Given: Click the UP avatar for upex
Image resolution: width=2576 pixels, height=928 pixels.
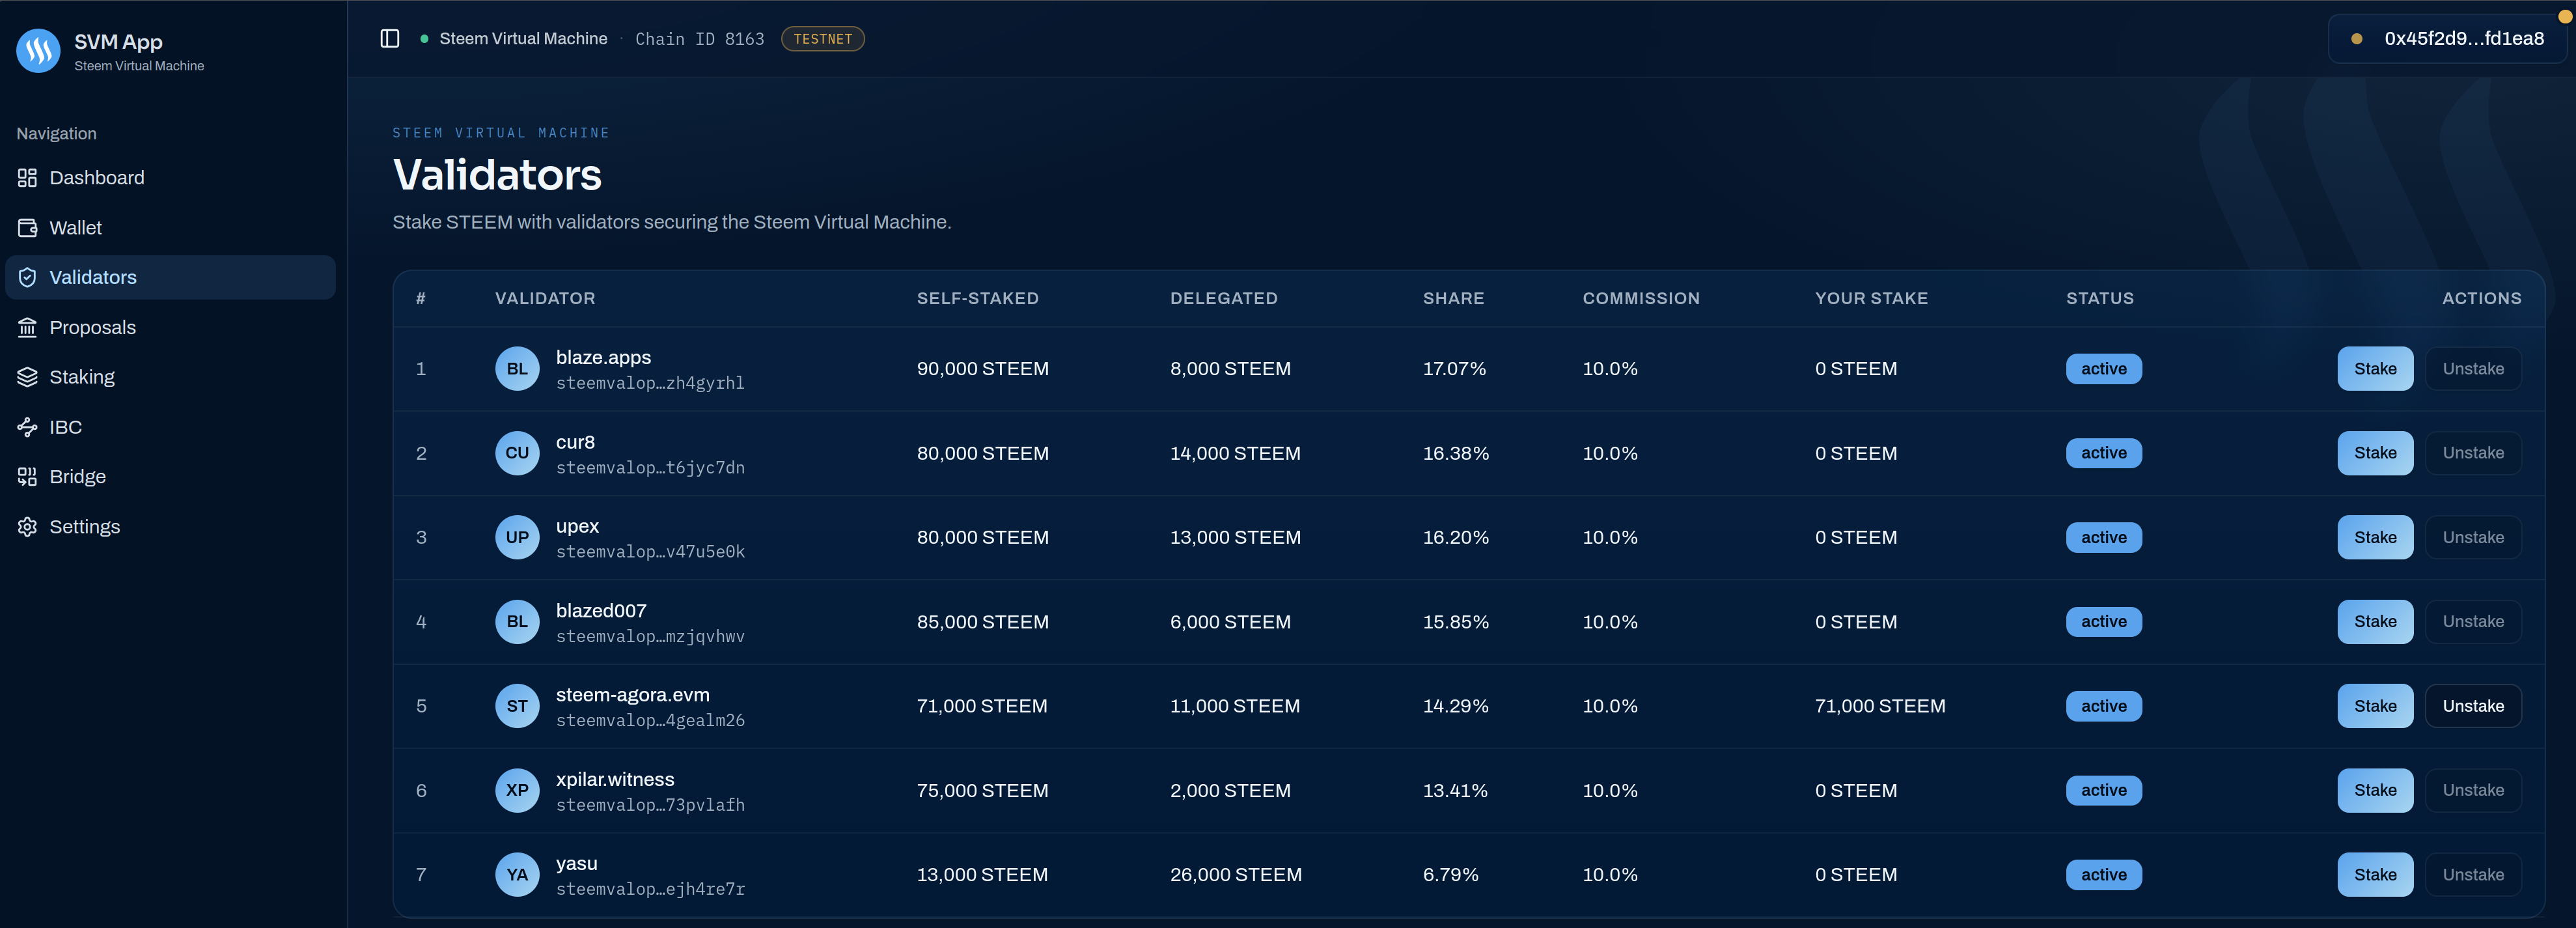Looking at the screenshot, I should click(x=517, y=537).
